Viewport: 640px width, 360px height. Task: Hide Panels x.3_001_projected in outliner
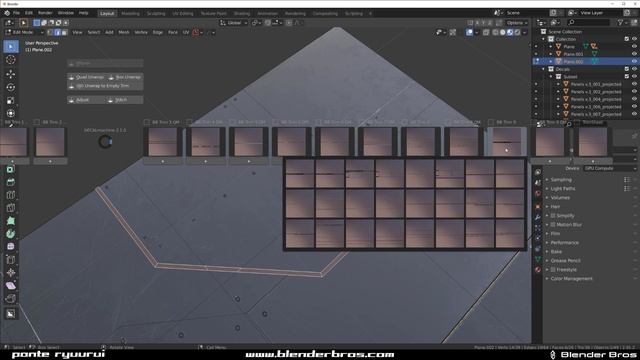tap(634, 84)
